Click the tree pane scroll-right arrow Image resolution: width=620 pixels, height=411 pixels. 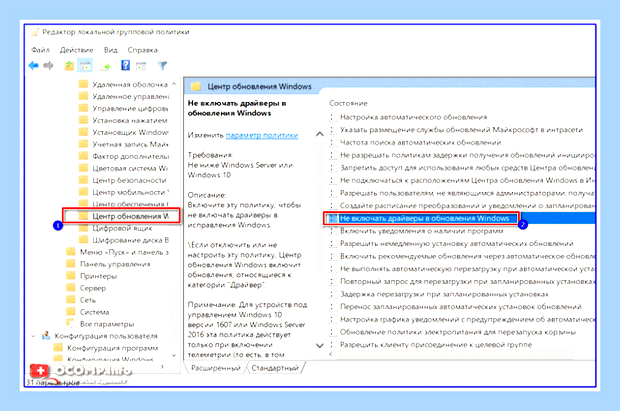163,367
